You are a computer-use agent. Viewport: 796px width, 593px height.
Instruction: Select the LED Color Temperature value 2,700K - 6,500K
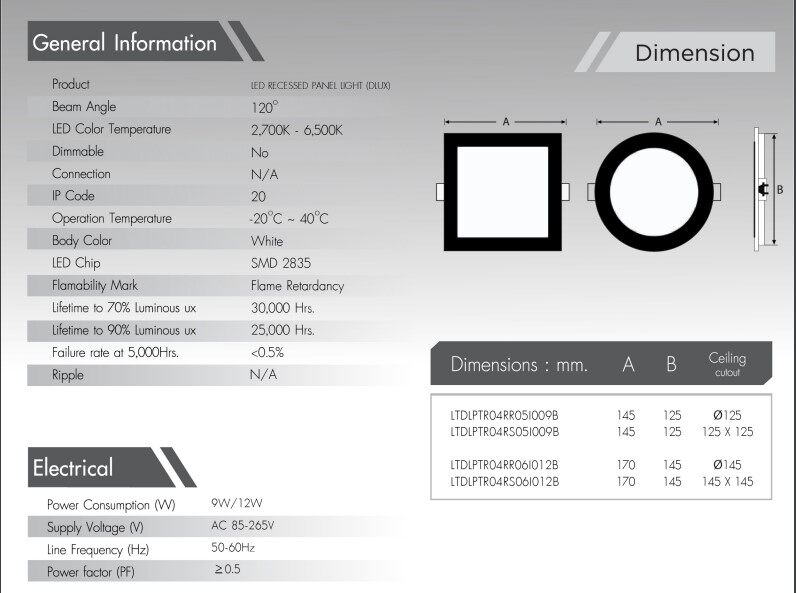(297, 130)
